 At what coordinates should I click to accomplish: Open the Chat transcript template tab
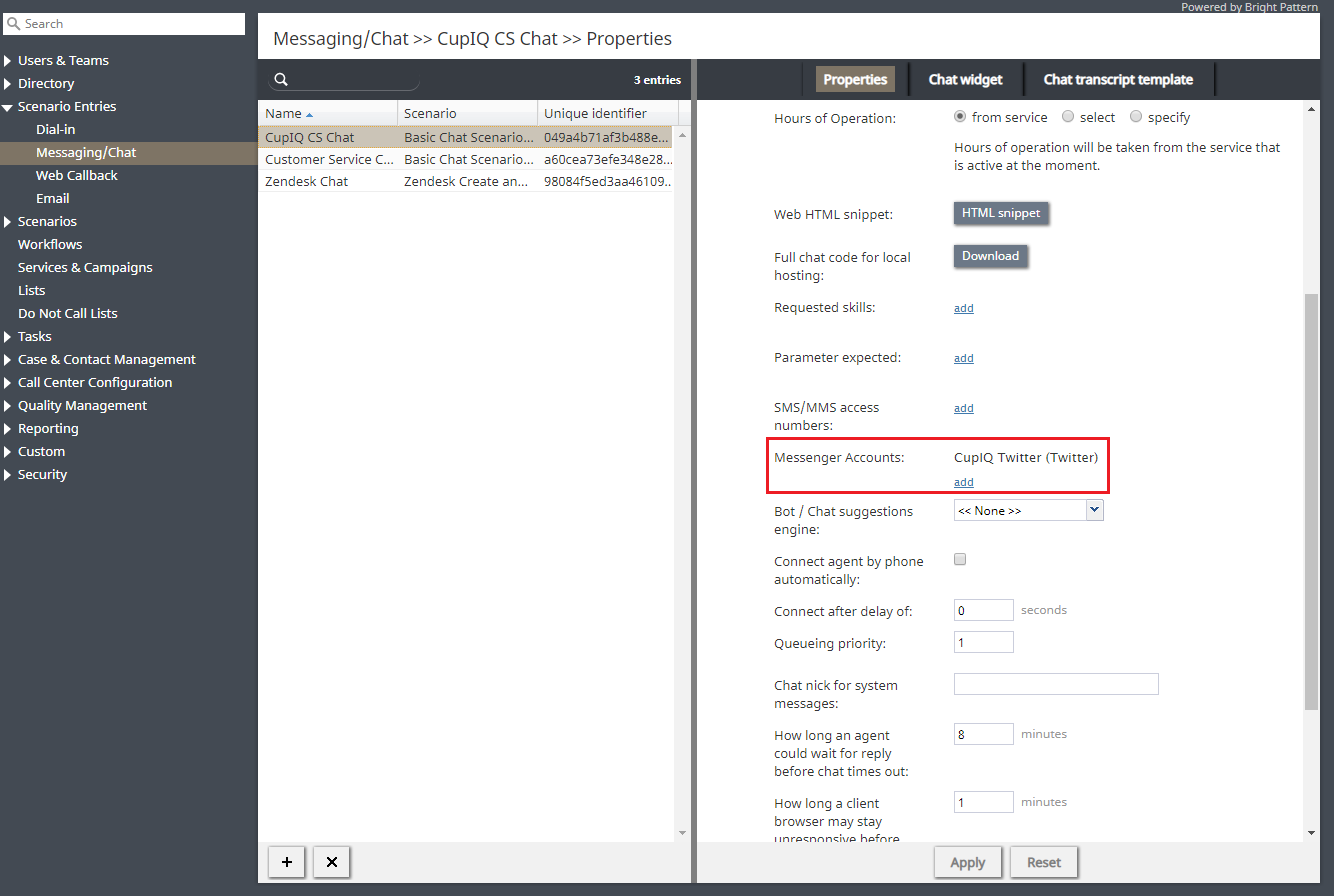1118,79
